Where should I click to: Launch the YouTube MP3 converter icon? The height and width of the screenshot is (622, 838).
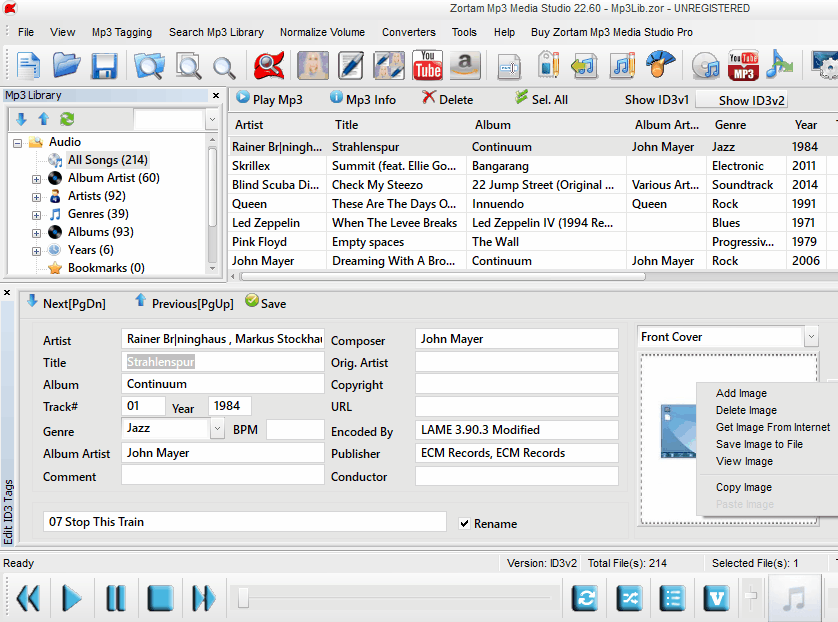pyautogui.click(x=743, y=66)
